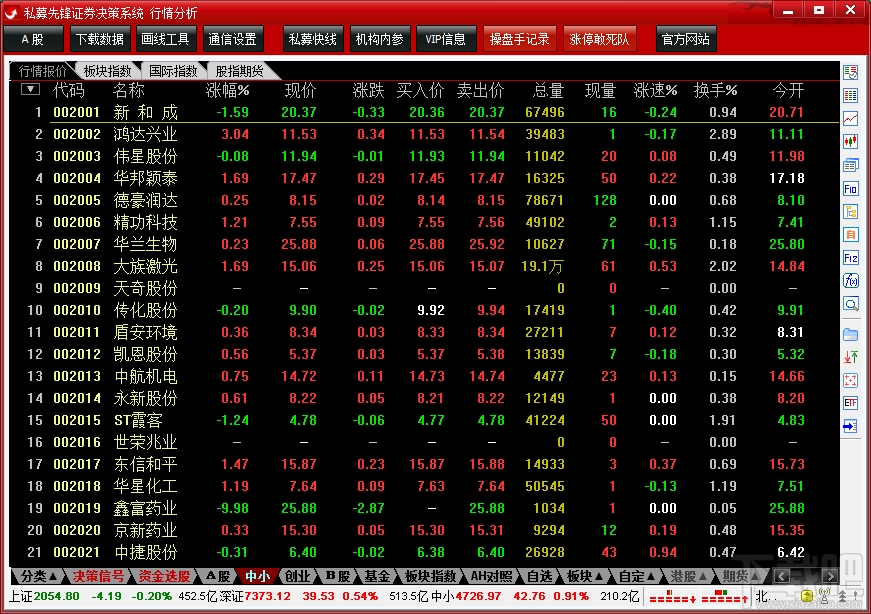Open the candlestick K-line chart icon
Screen dimensions: 871x614
[x=850, y=142]
